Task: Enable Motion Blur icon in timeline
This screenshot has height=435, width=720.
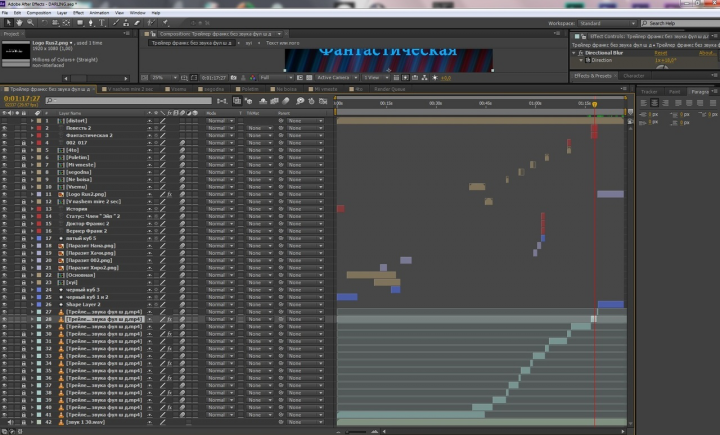Action: point(286,101)
